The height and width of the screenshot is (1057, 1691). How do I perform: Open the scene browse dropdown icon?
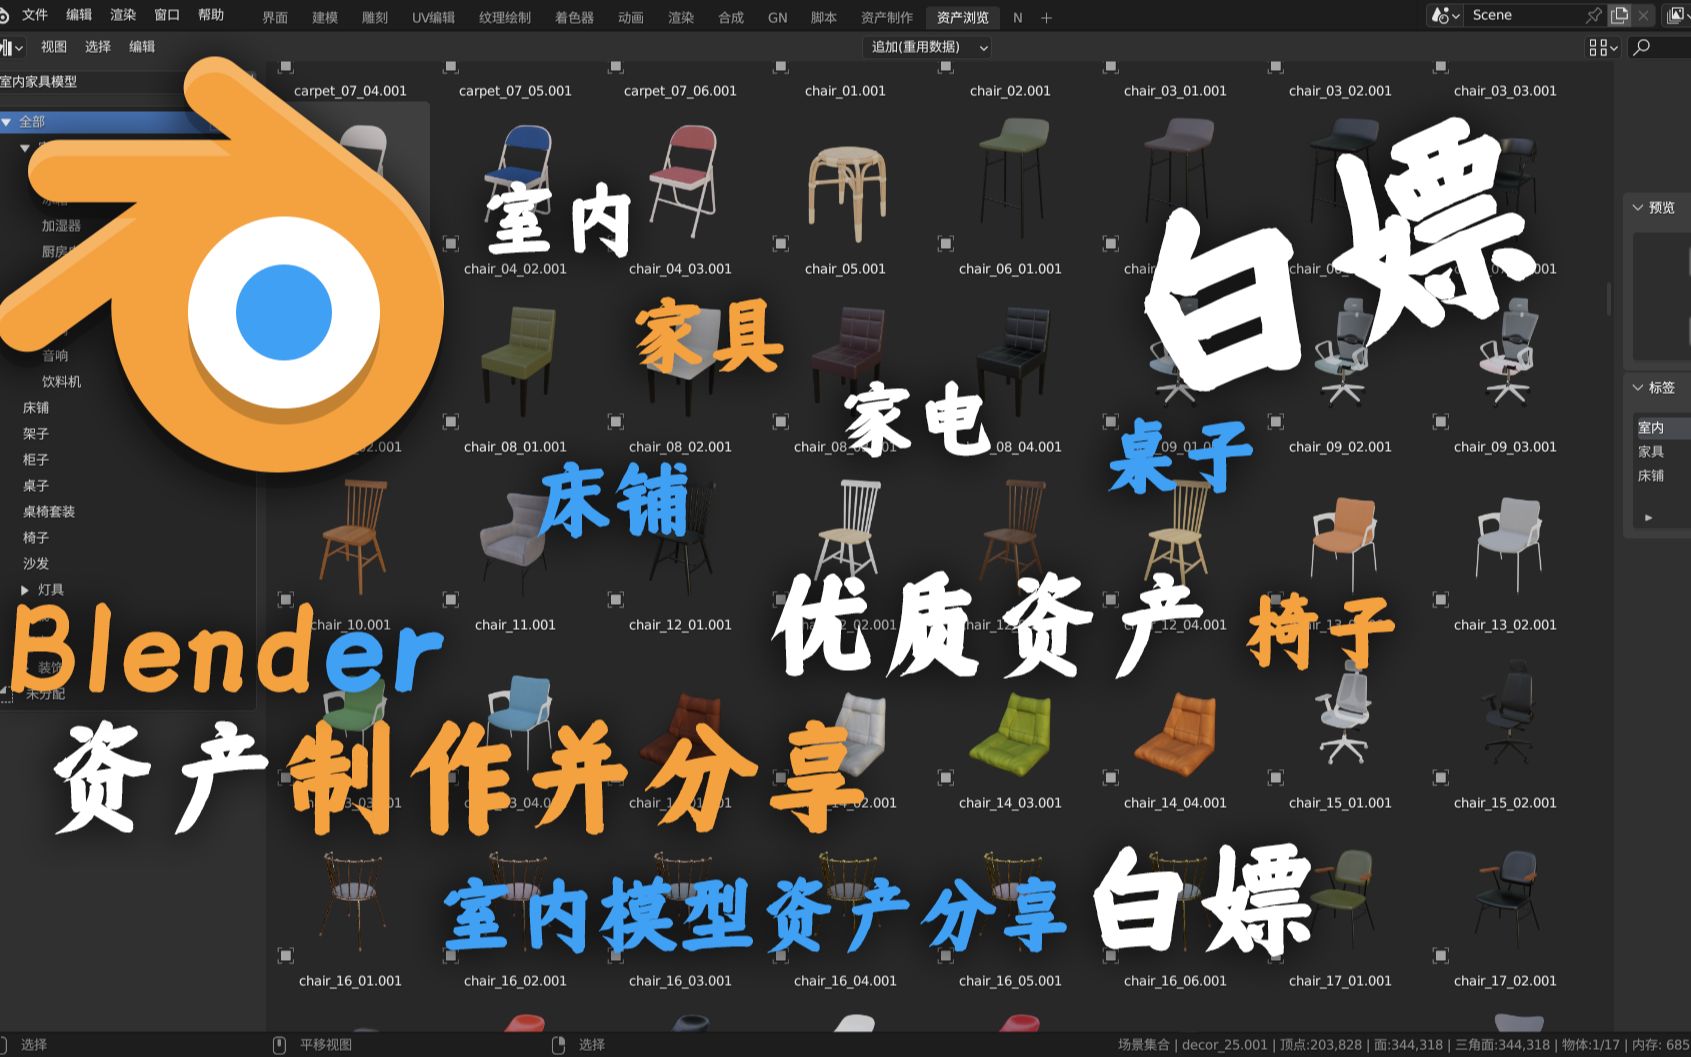click(x=1444, y=15)
